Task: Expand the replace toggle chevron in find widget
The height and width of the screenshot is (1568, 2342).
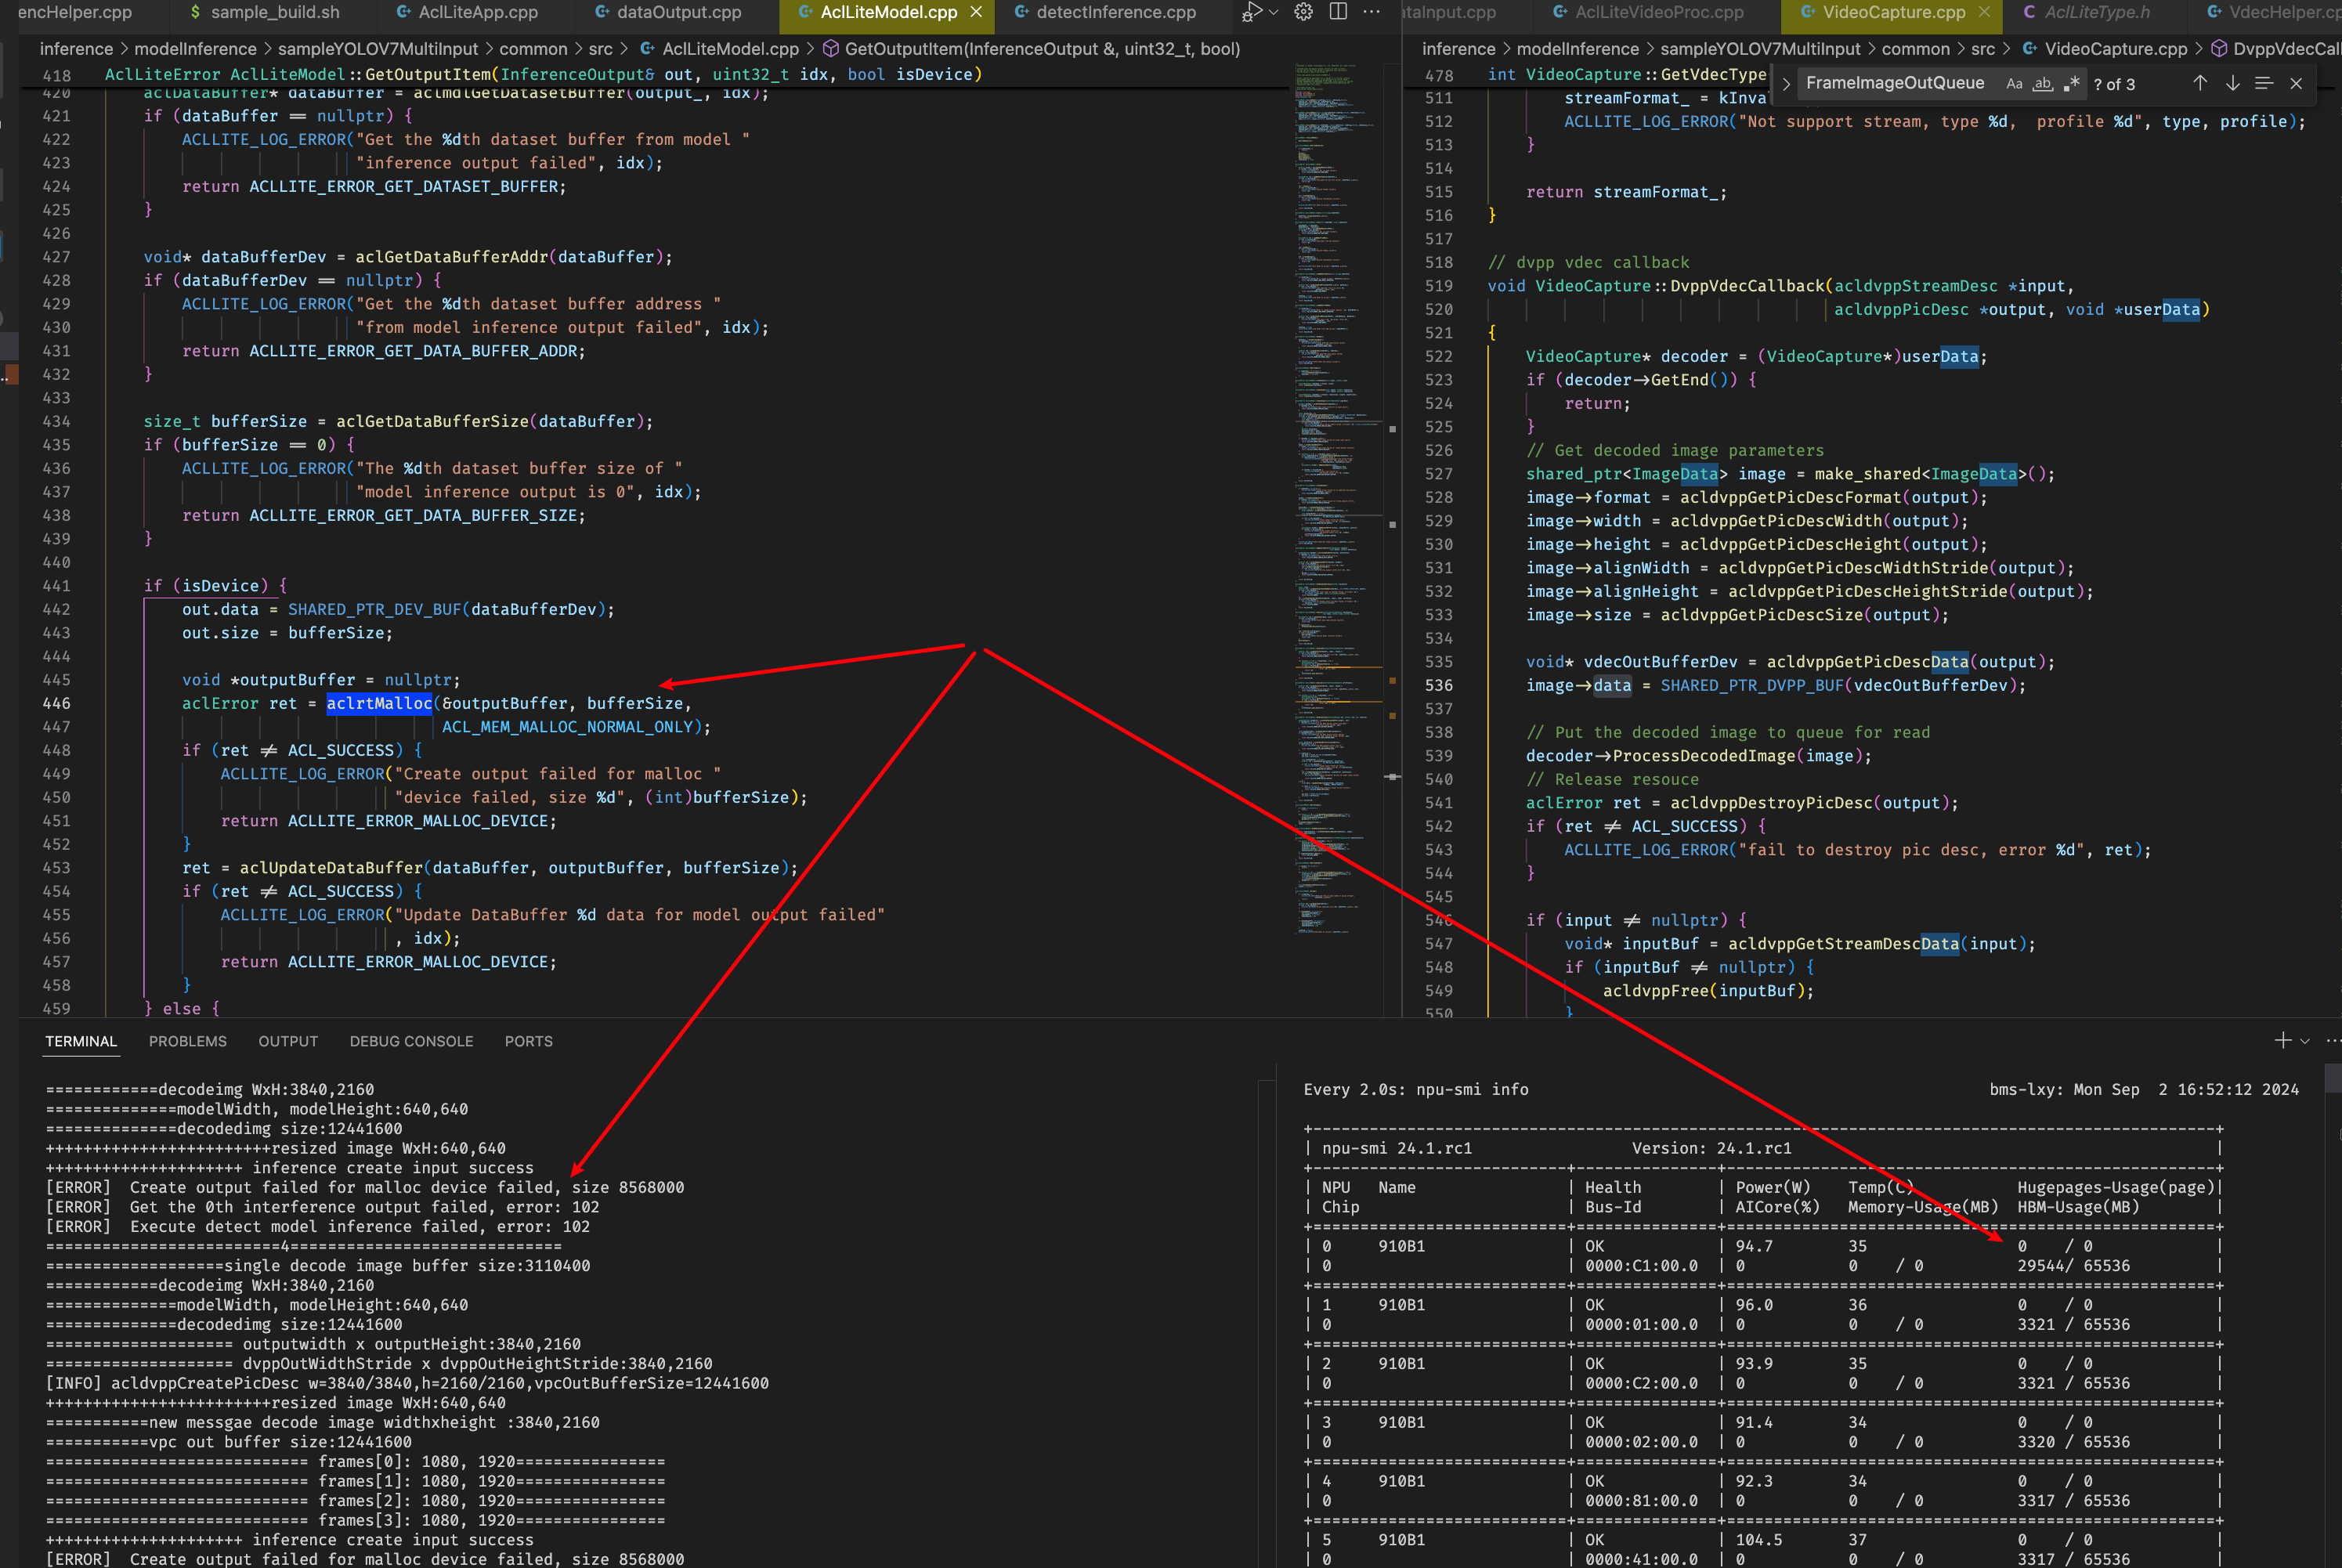Action: coord(1786,84)
